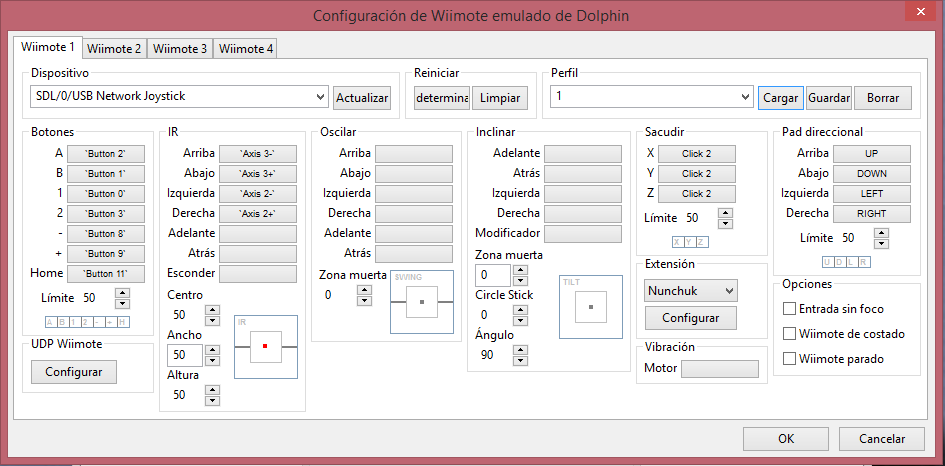945x466 pixels.
Task: Click the Actualizar device button
Action: click(x=362, y=98)
